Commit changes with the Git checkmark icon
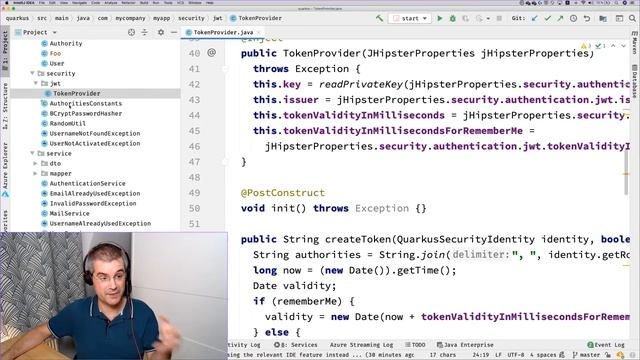Viewport: 640px width, 360px height. coord(547,18)
